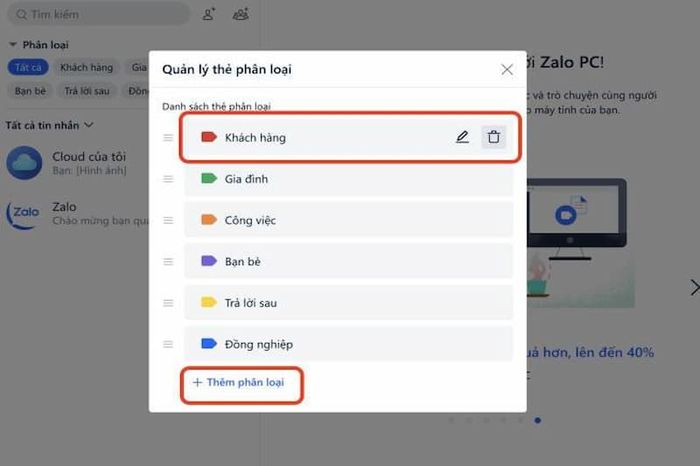Screen dimensions: 700x466
Task: Click the drag handle beside Đồng nghiệp
Action: (168, 344)
